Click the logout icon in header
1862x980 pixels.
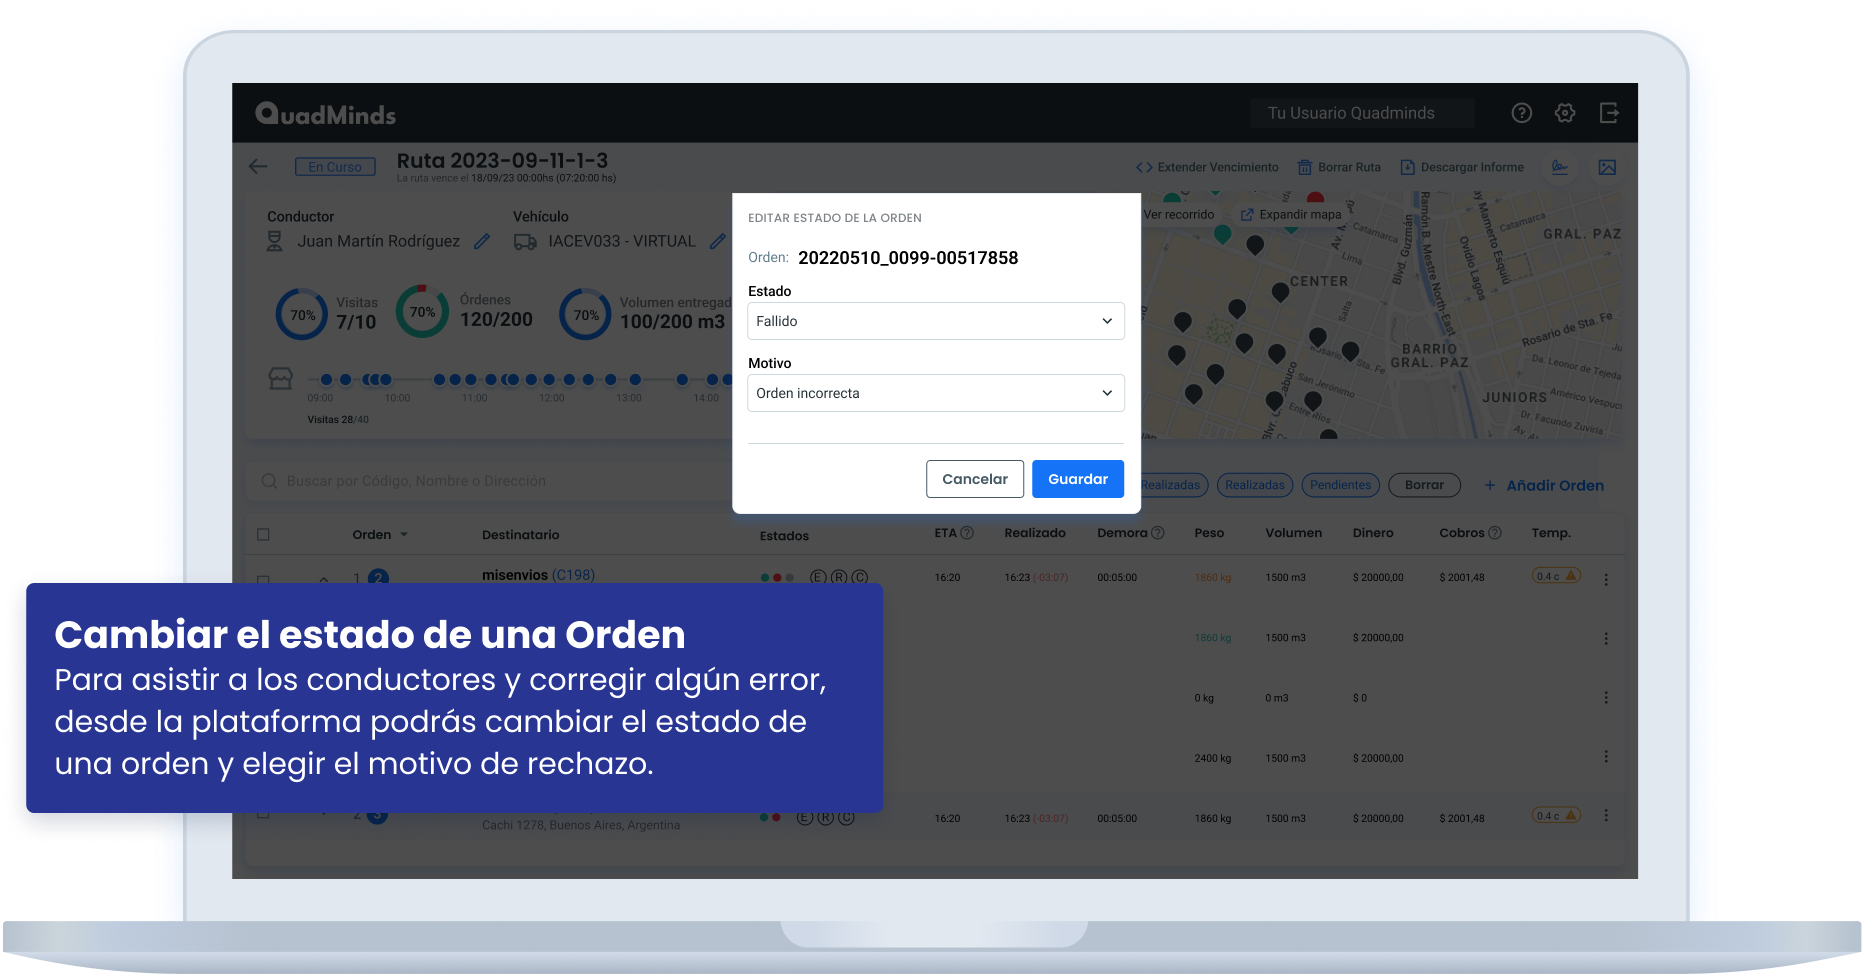(1609, 113)
